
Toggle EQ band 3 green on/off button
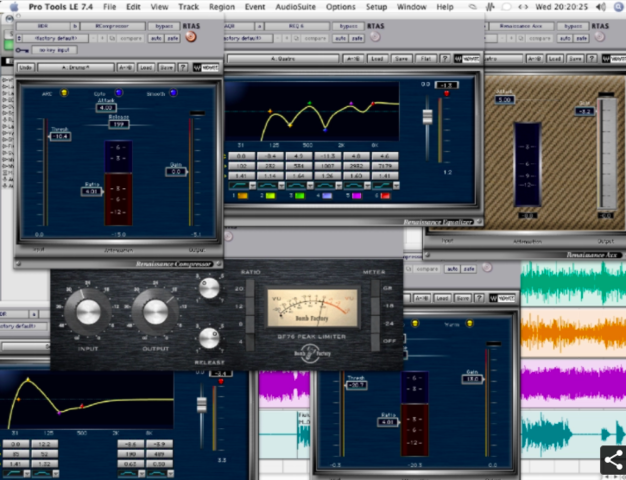[x=299, y=196]
